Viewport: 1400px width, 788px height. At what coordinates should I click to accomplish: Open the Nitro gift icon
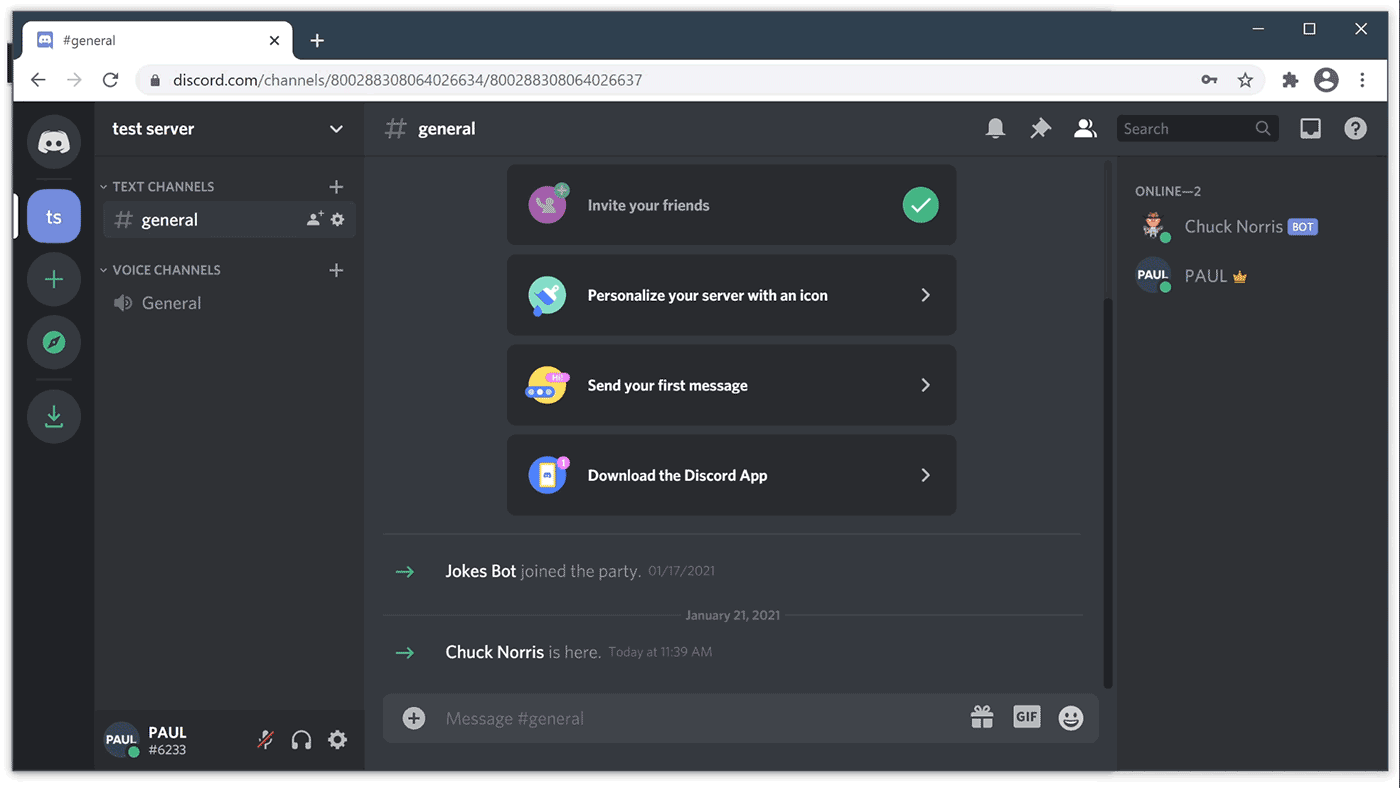[982, 717]
